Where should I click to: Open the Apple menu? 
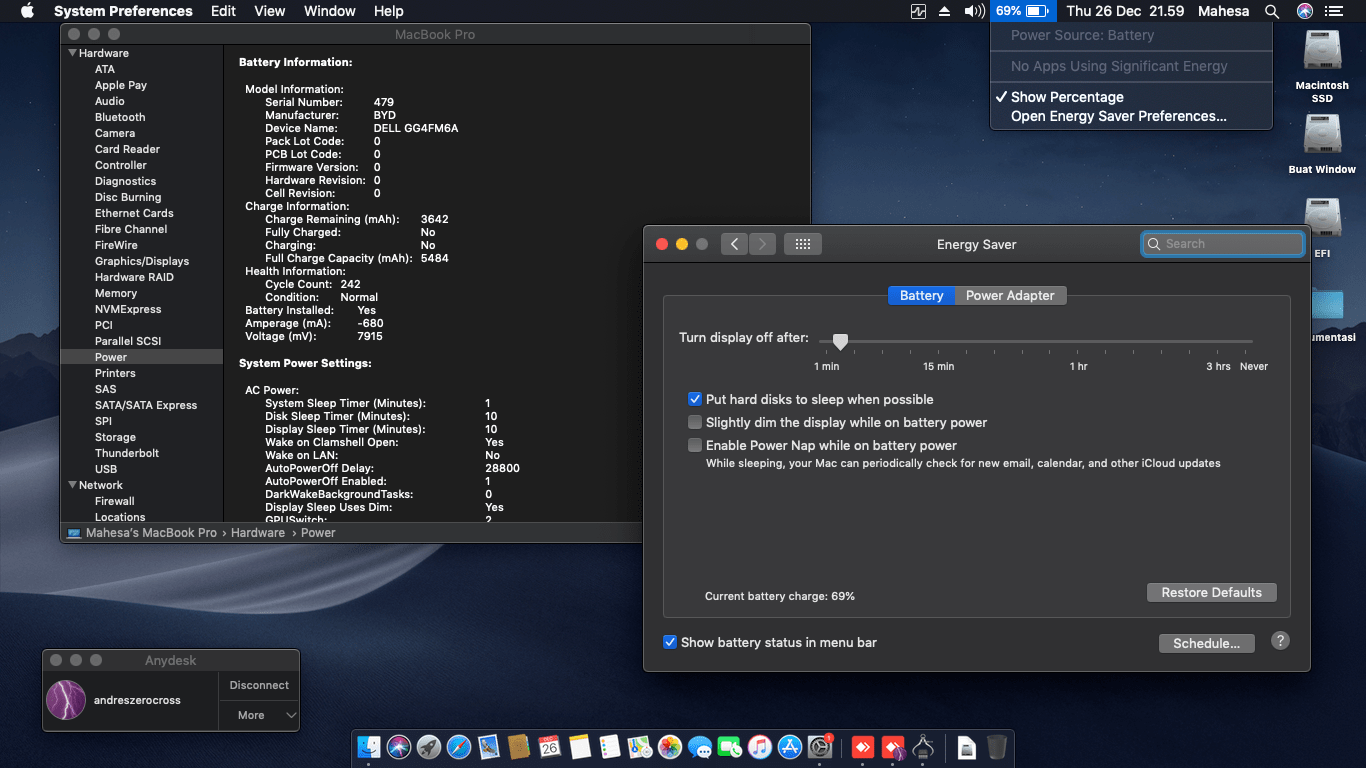point(27,11)
